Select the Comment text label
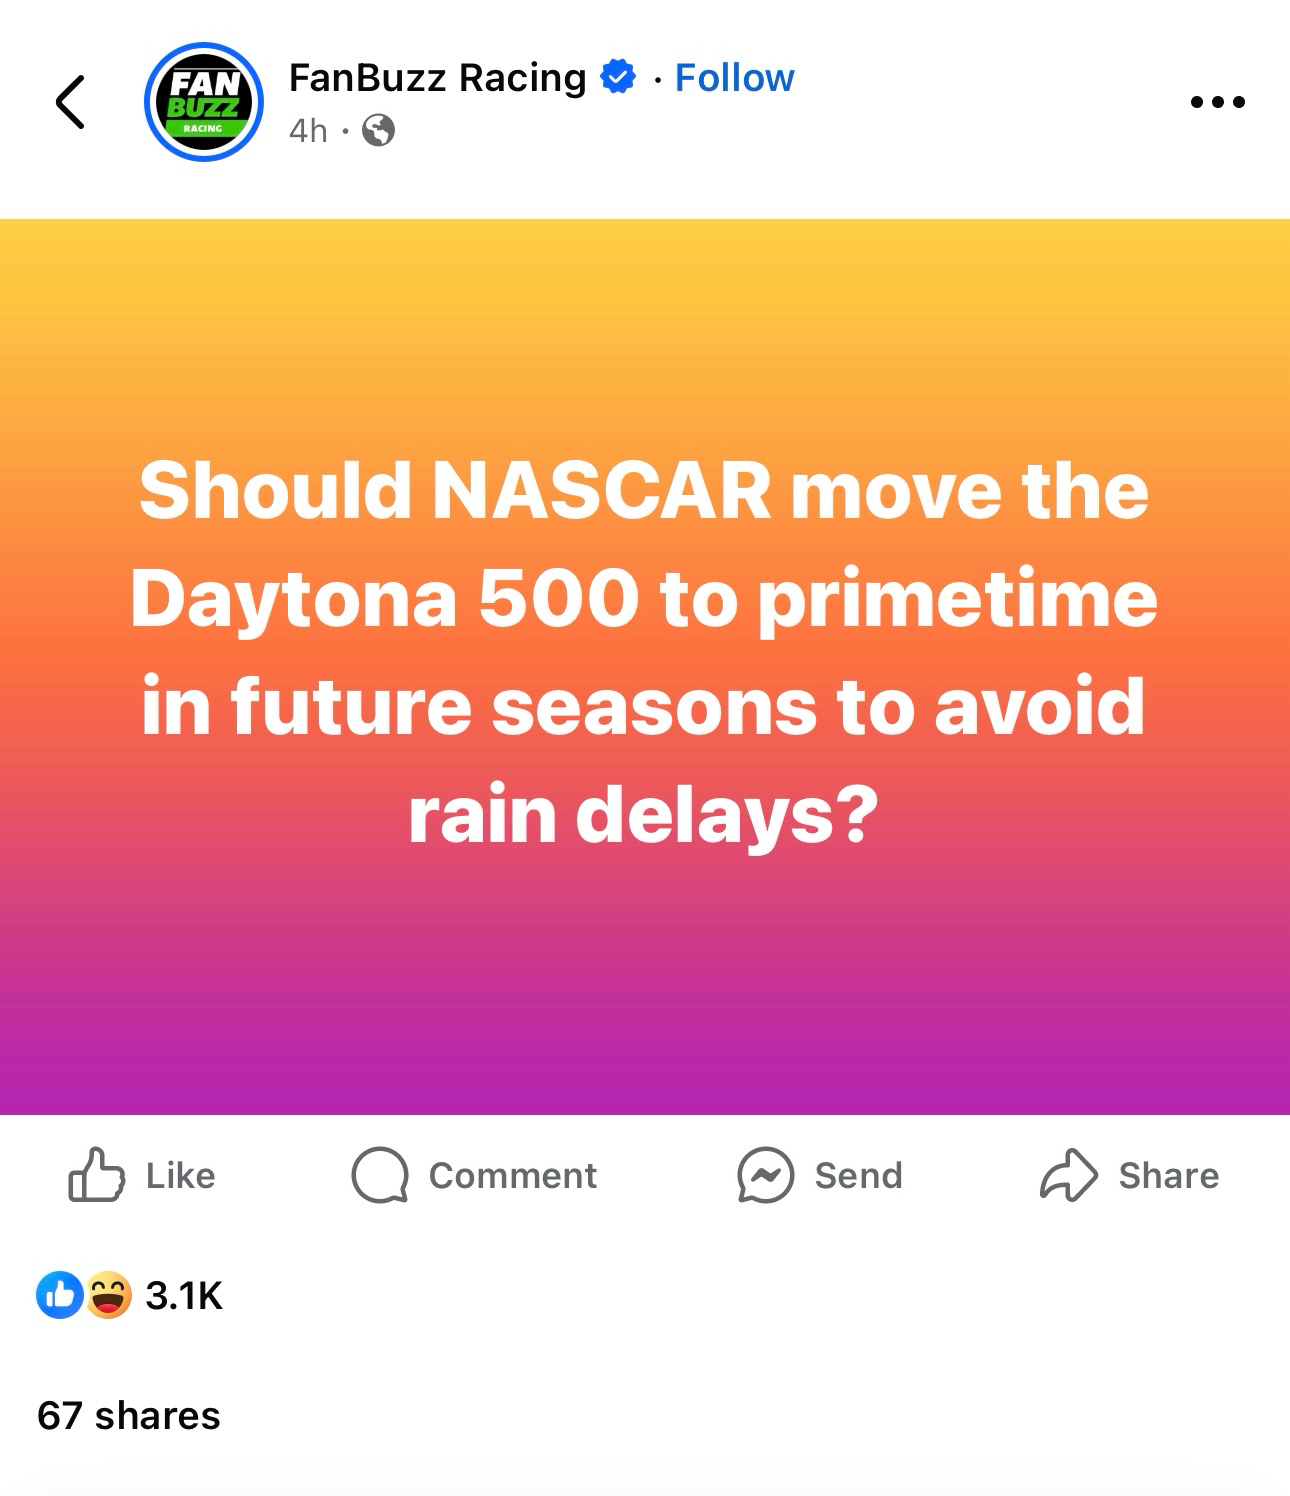Image resolution: width=1290 pixels, height=1496 pixels. click(512, 1176)
